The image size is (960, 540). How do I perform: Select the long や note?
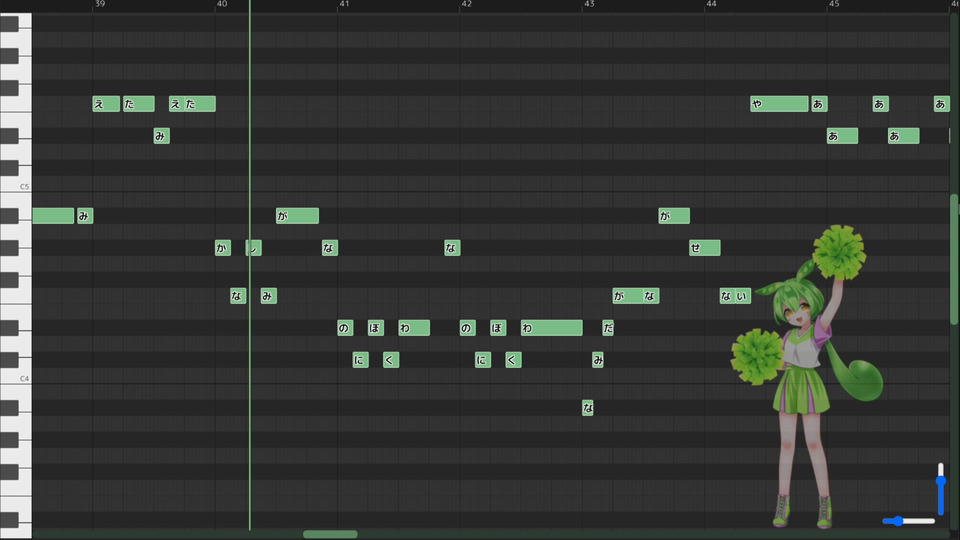[779, 104]
